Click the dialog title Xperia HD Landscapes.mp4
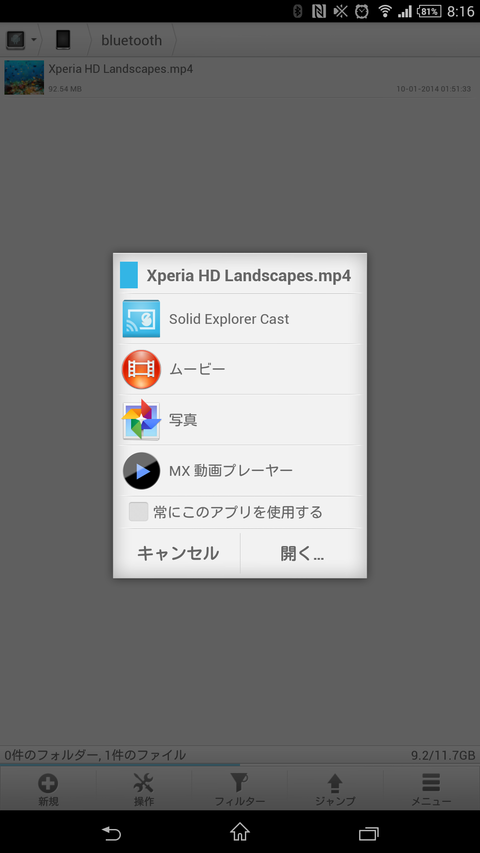Image resolution: width=480 pixels, height=853 pixels. click(x=249, y=275)
